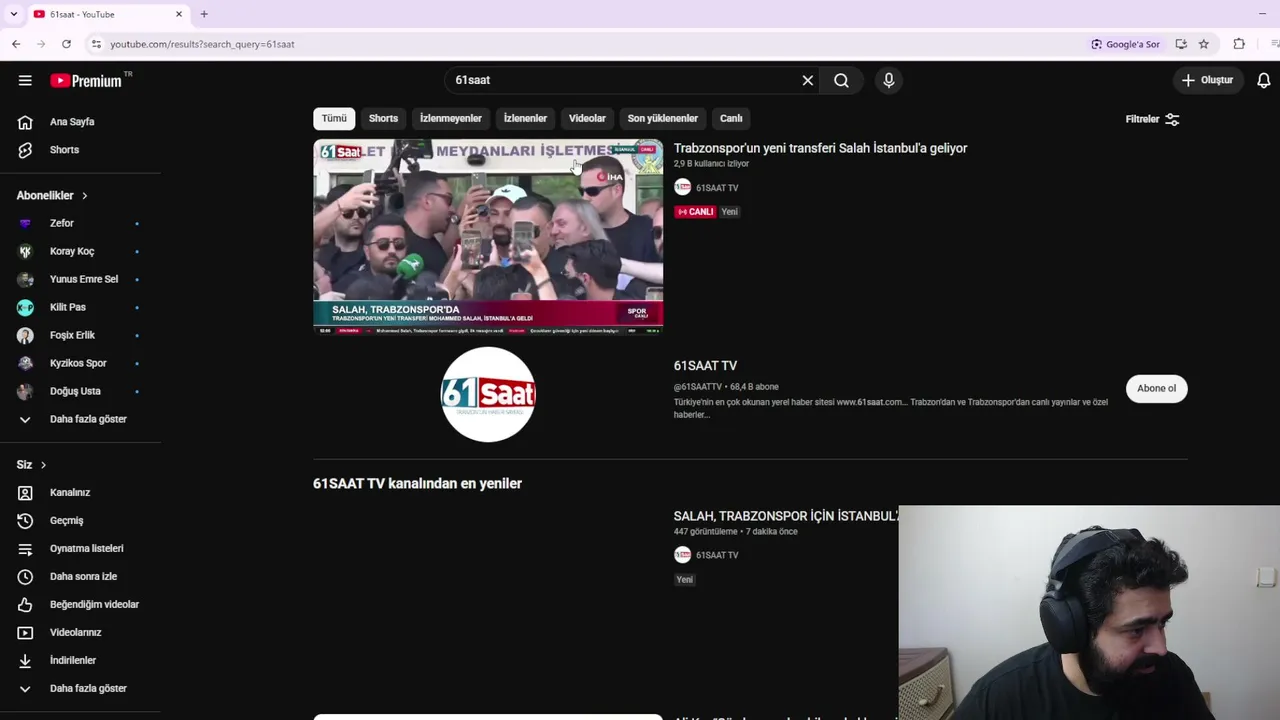Open the Salah İstanbul'a geliyor video title
Image resolution: width=1280 pixels, height=720 pixels.
(x=820, y=148)
